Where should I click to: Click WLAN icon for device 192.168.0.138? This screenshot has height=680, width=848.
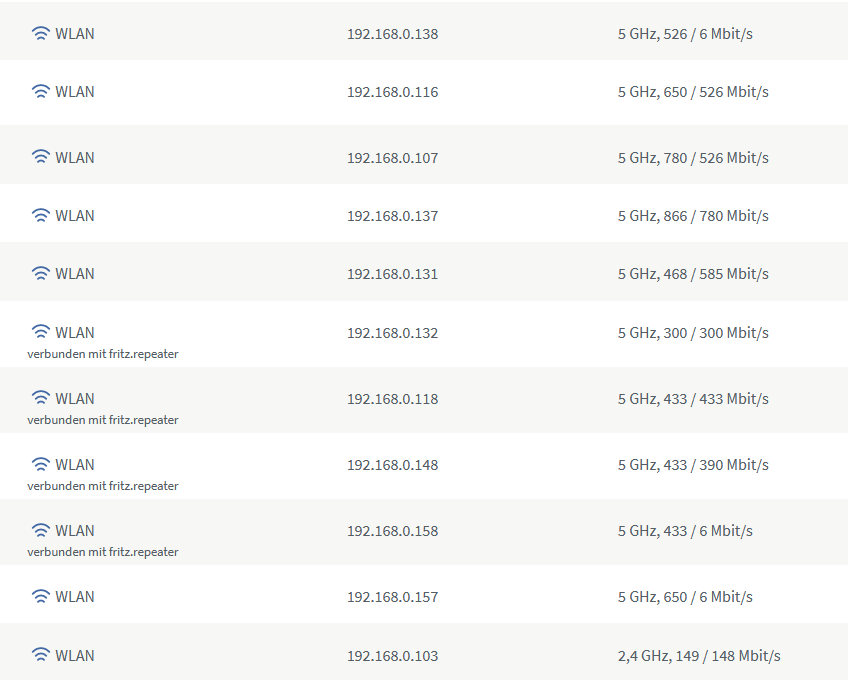41,34
